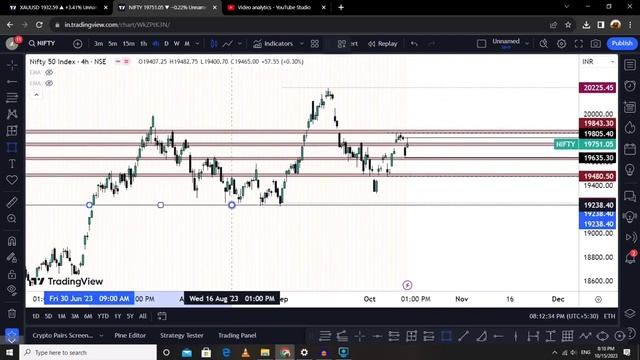This screenshot has height=360, width=640.
Task: Open the Trading Panel tab
Action: tap(237, 336)
